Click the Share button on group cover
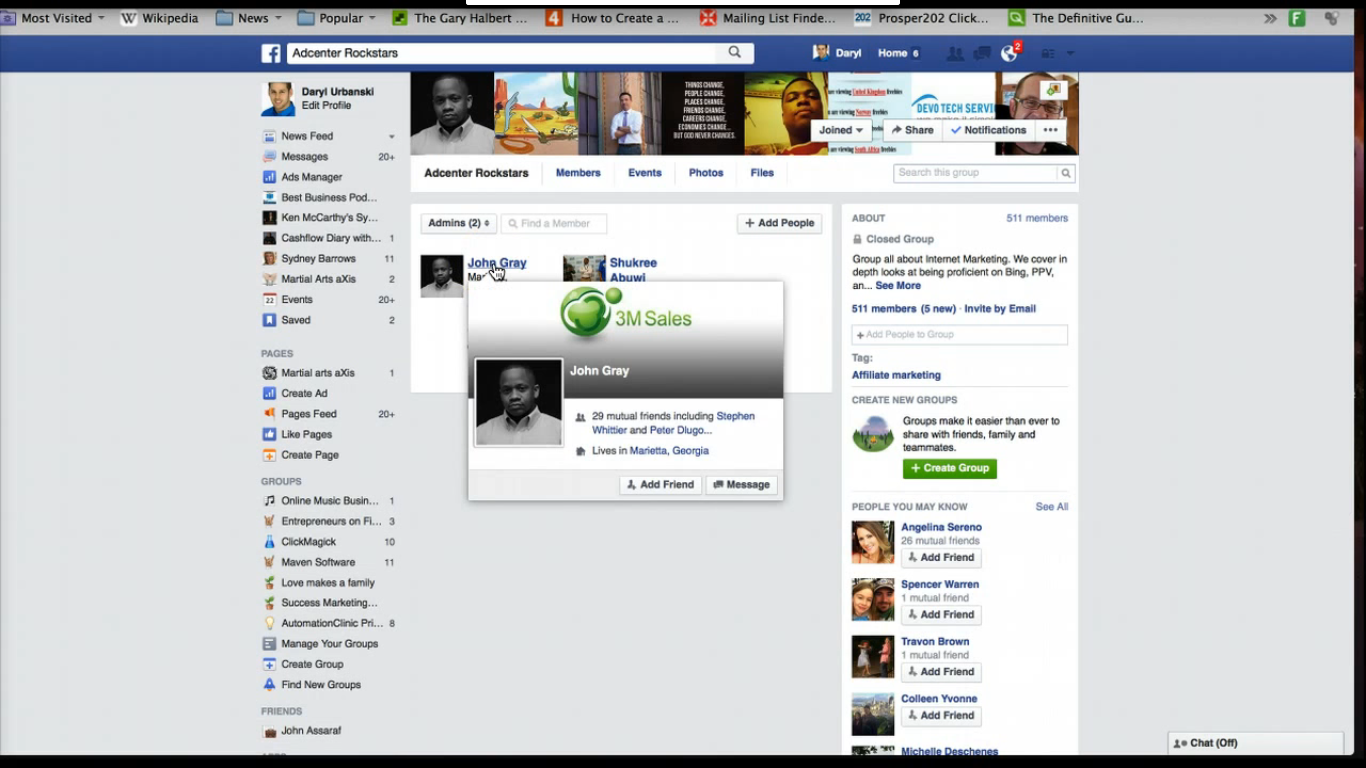The image size is (1366, 768). 912,130
